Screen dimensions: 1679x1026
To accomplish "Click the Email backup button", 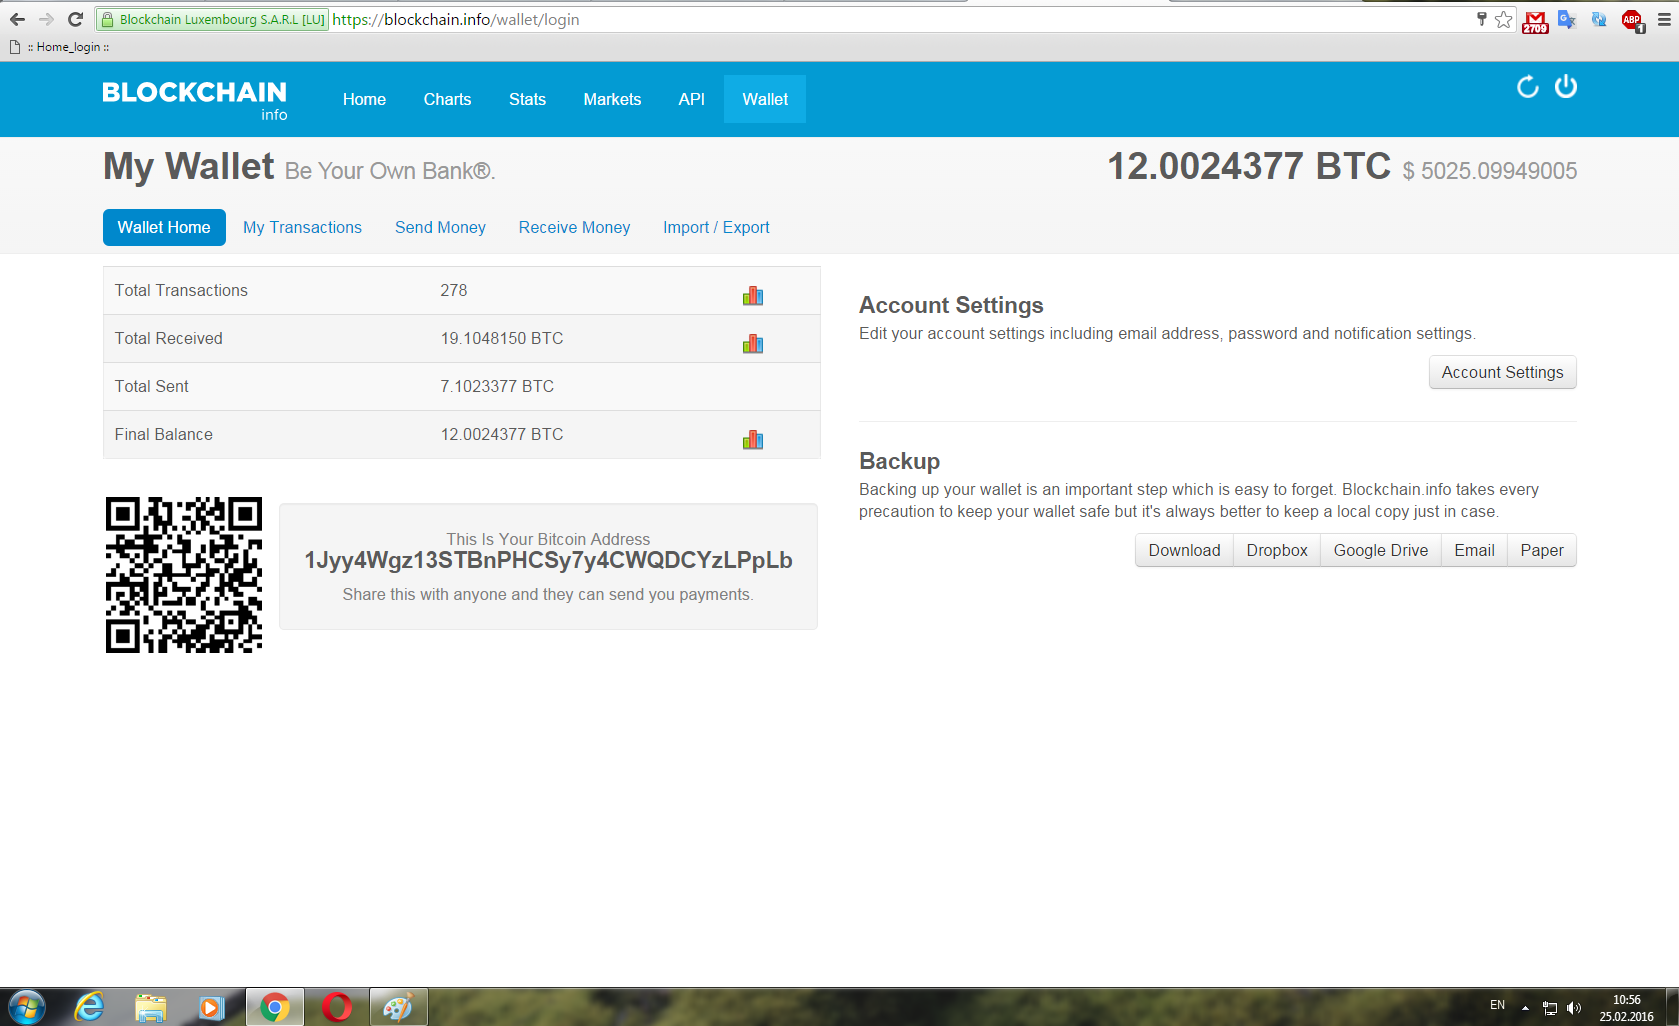I will coord(1474,550).
